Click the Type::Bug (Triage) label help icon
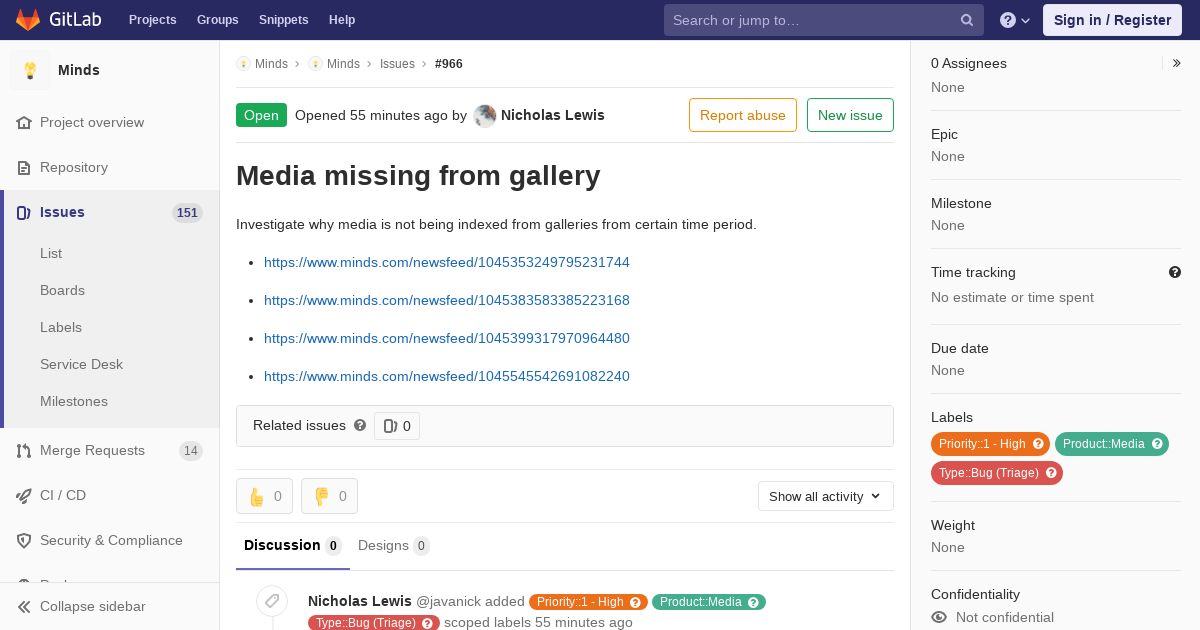1200x630 pixels. (x=1051, y=473)
